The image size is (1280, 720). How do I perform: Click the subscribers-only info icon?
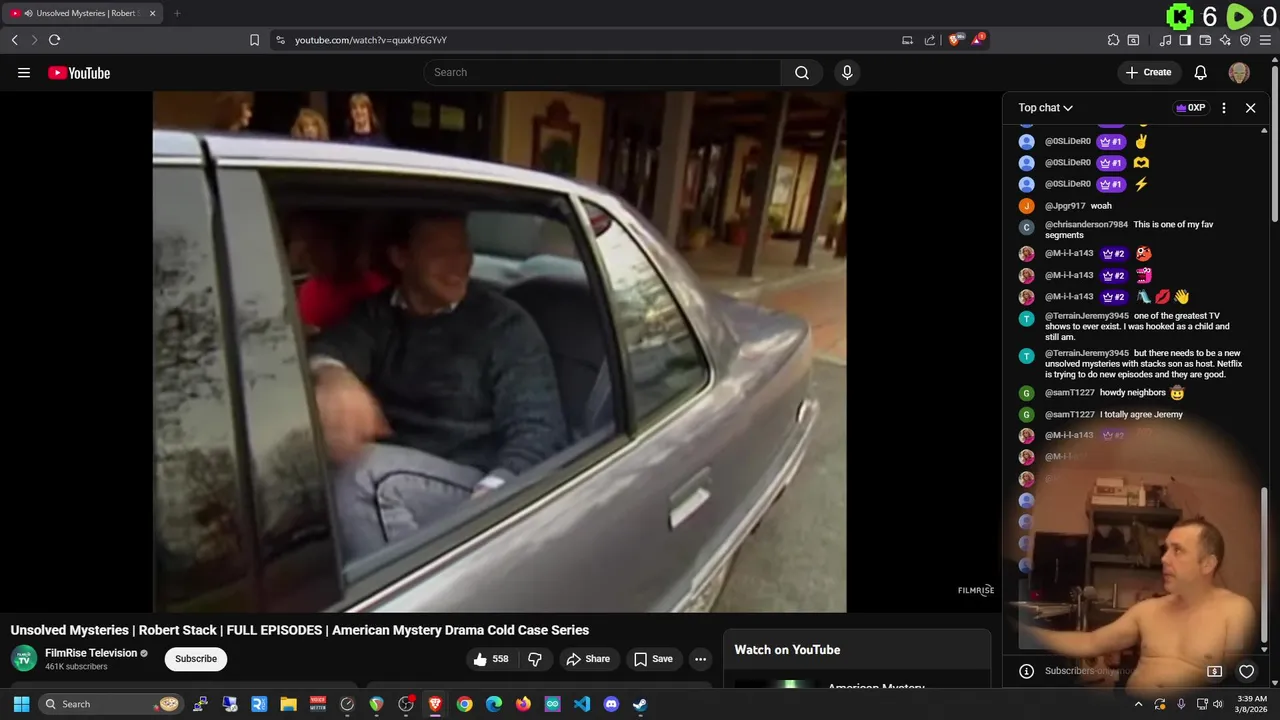point(1026,671)
